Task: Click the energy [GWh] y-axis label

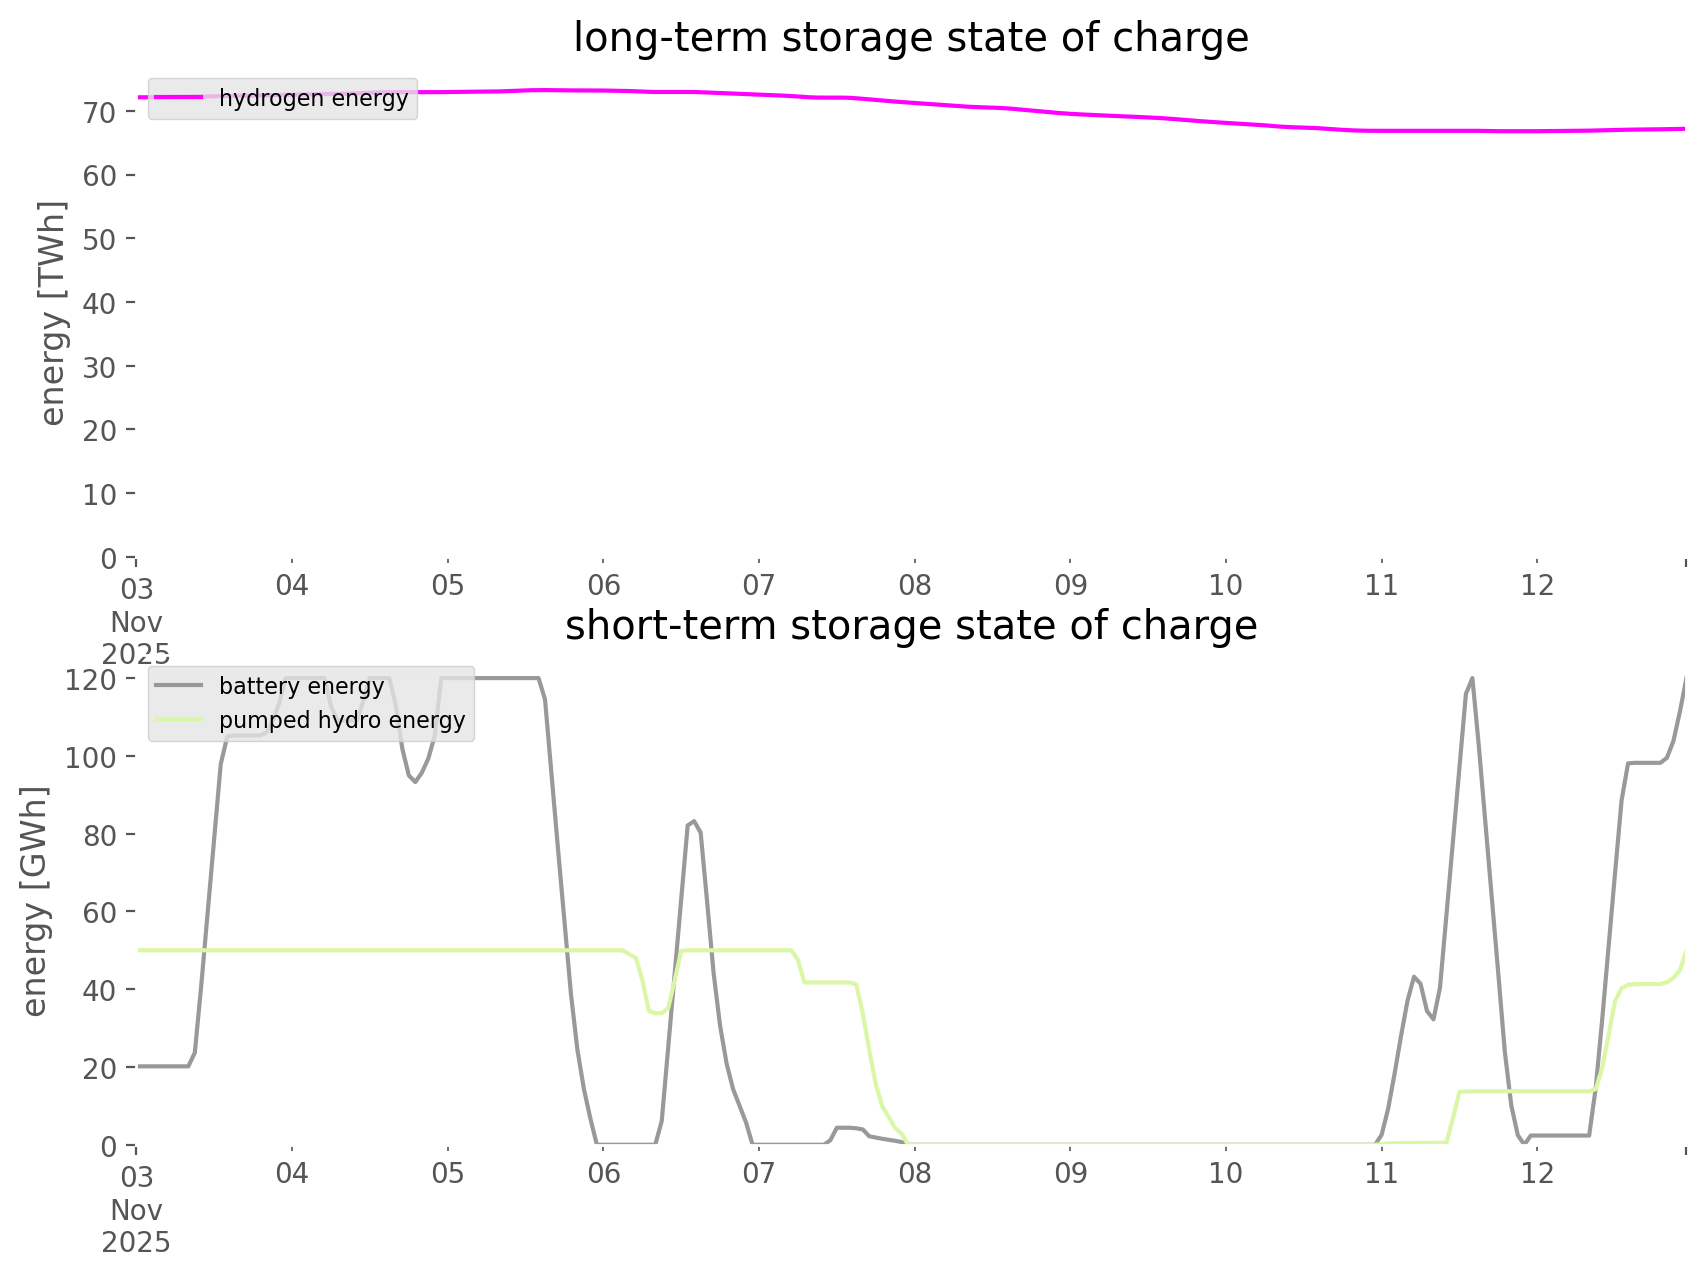Action: pyautogui.click(x=35, y=901)
